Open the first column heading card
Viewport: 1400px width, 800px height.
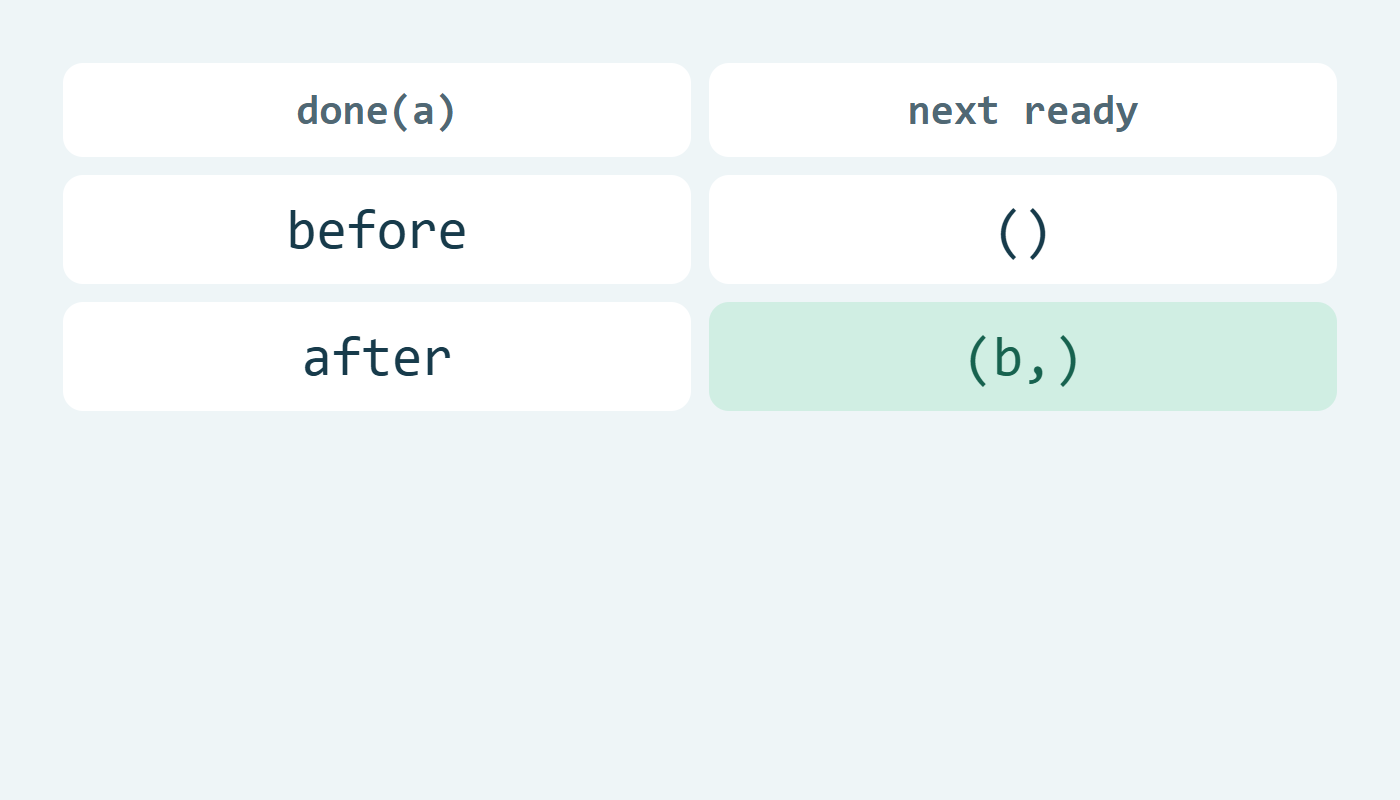[377, 110]
